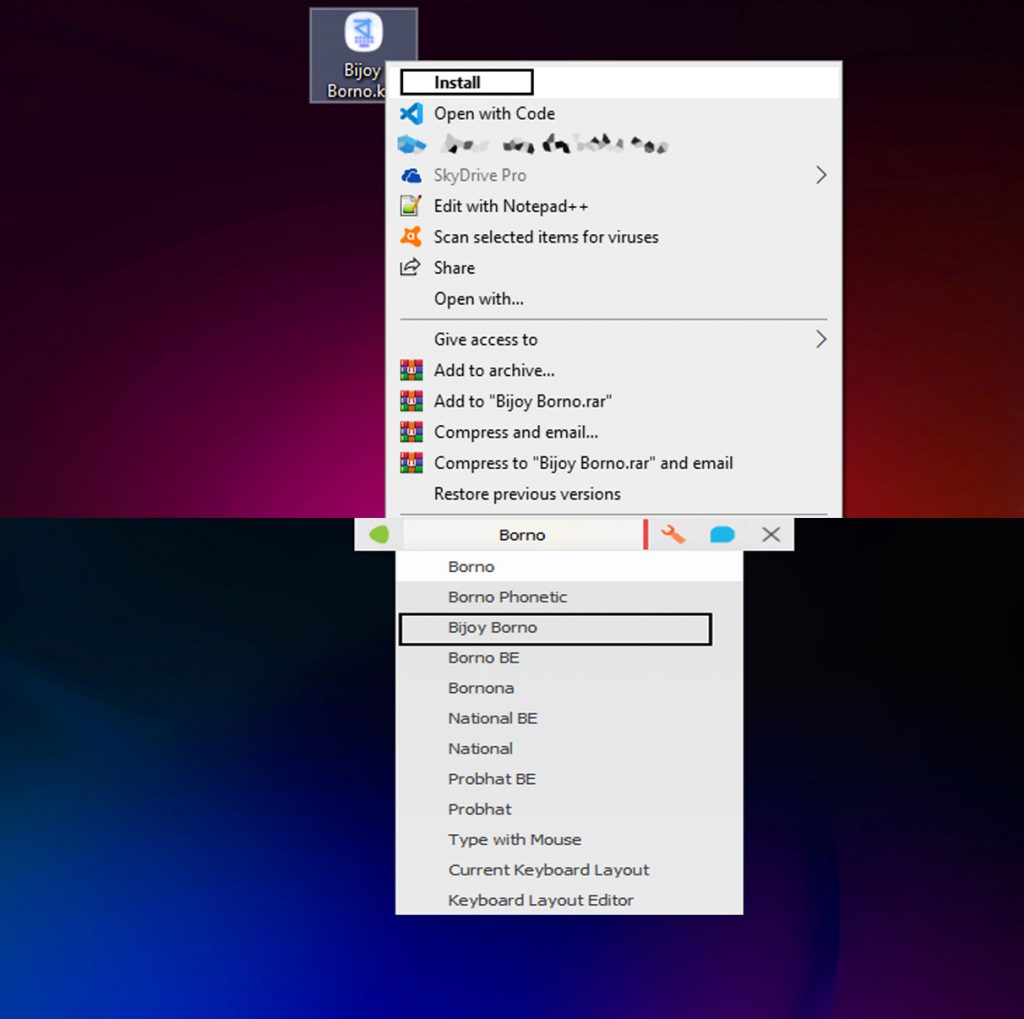1024x1019 pixels.
Task: Select the Bijoy Borno keyboard file icon
Action: pos(363,55)
